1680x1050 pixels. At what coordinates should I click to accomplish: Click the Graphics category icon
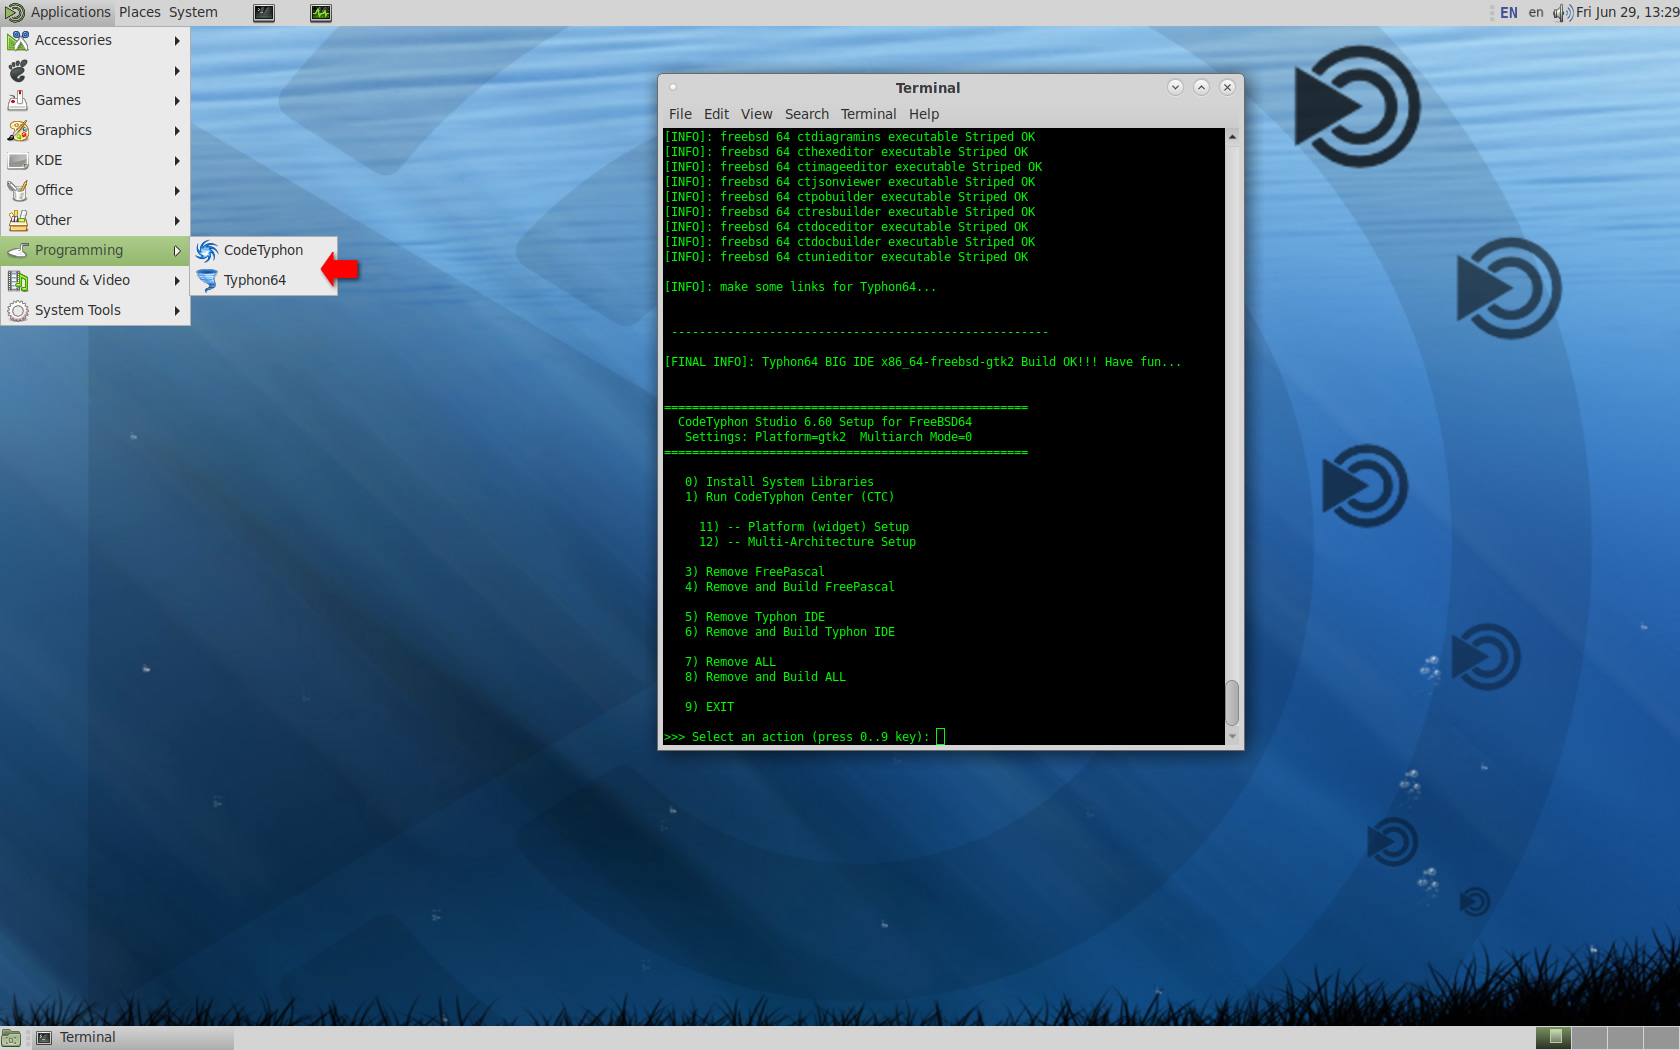18,130
